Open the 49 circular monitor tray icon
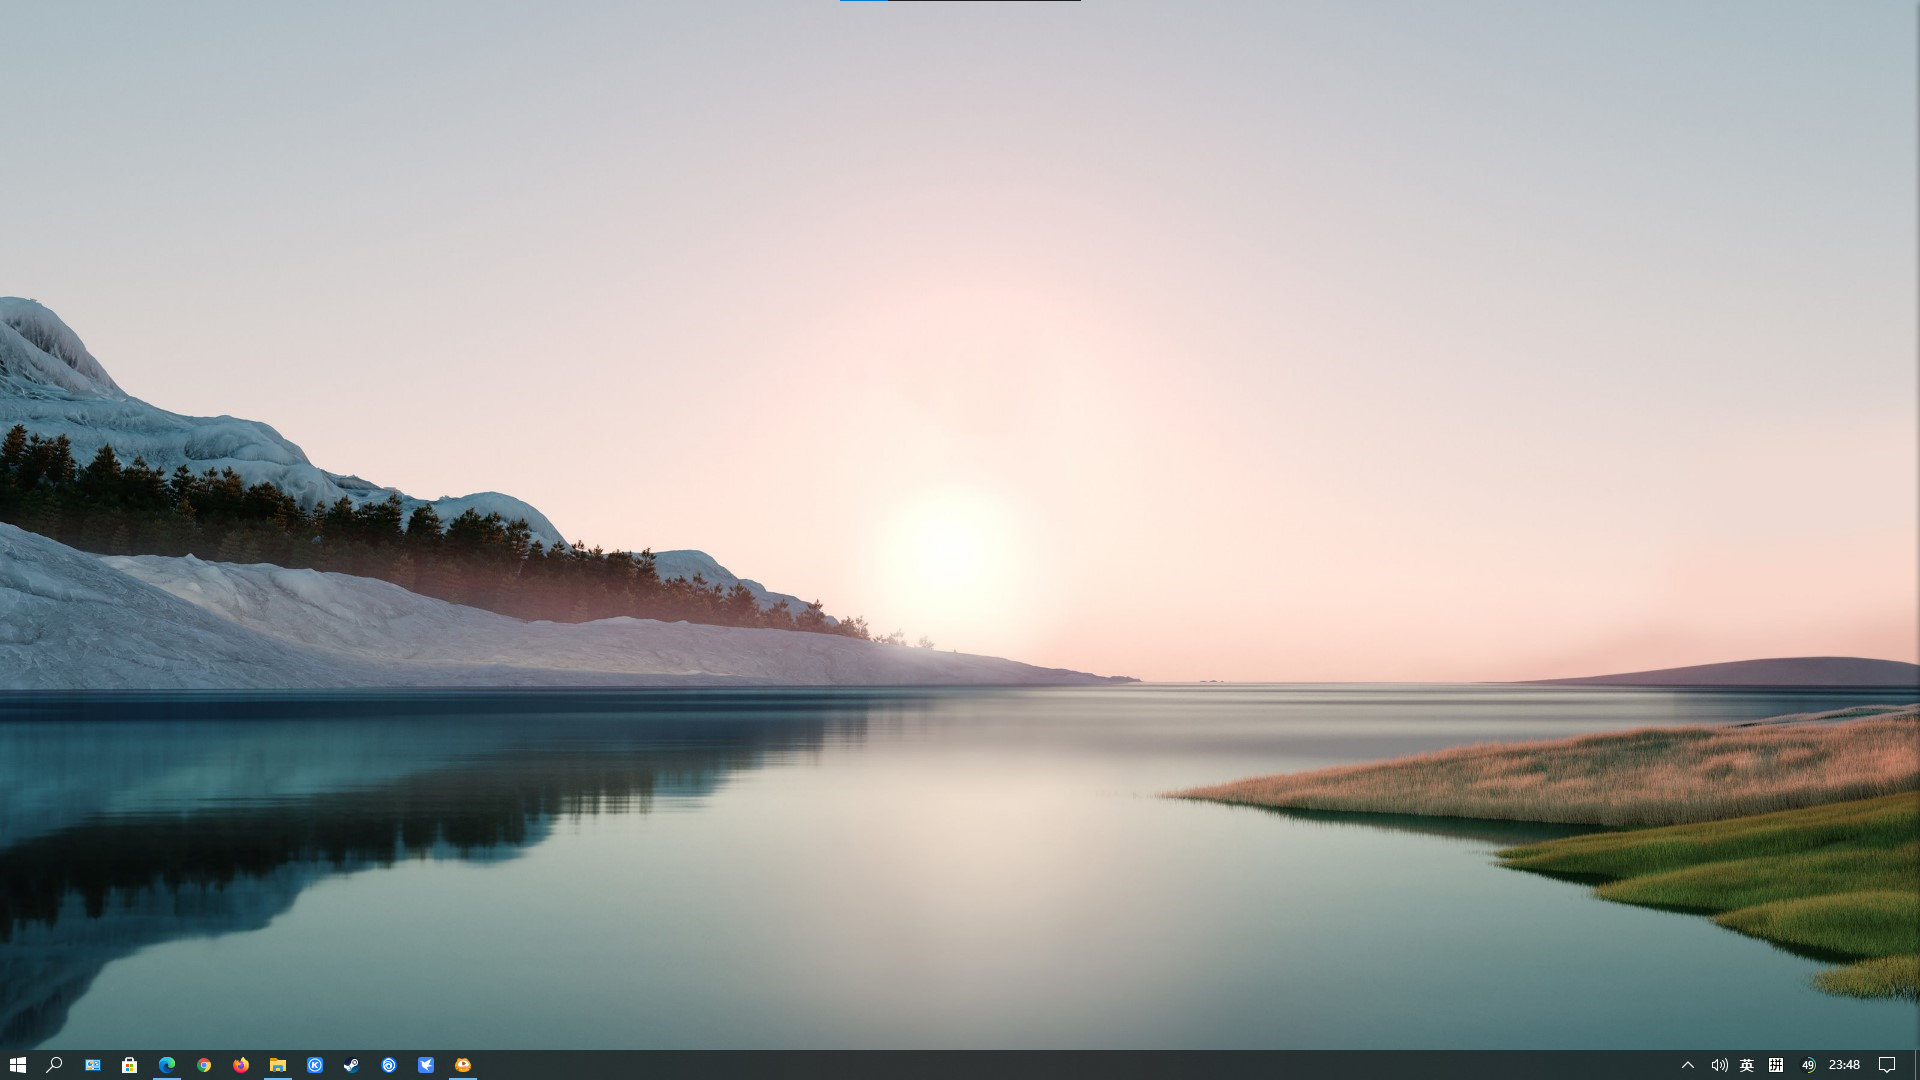 click(1808, 1065)
